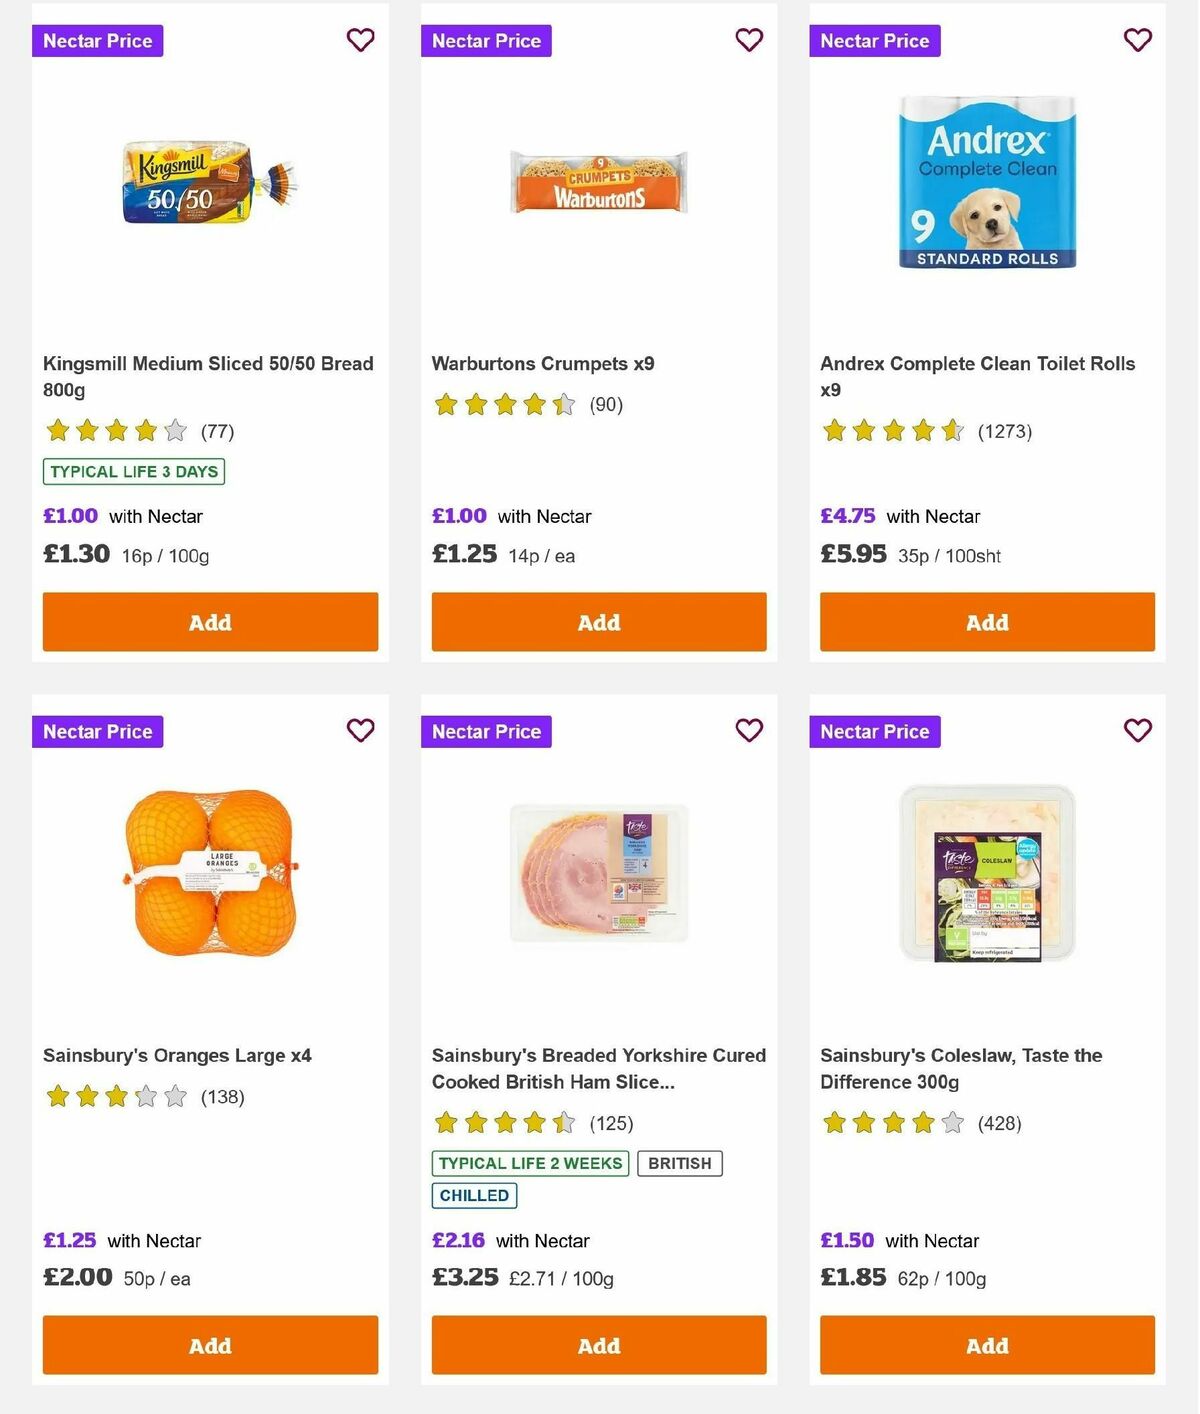The width and height of the screenshot is (1200, 1414).
Task: Favourite the Kingsmill 50/50 Bread product
Action: [x=360, y=40]
